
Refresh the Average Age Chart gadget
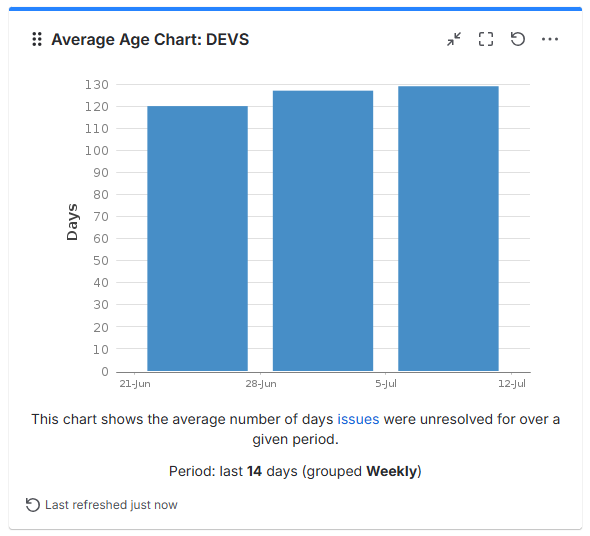pyautogui.click(x=518, y=39)
